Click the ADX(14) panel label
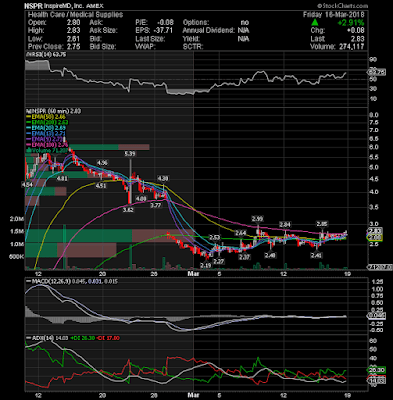 pos(40,338)
